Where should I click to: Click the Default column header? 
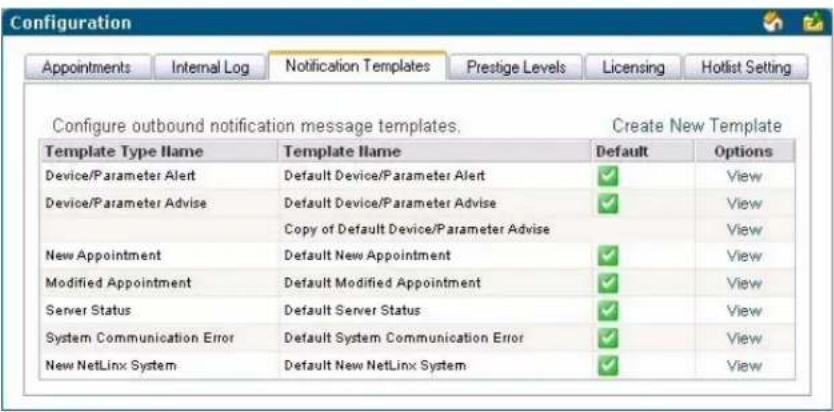coord(643,152)
